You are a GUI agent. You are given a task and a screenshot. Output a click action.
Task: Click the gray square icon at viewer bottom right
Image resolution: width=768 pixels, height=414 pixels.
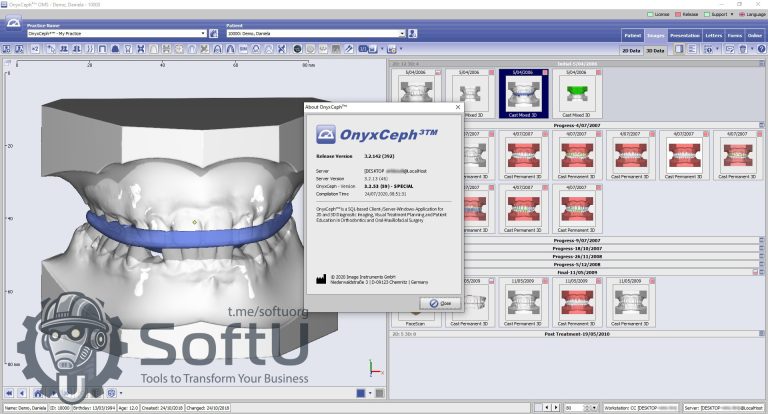click(x=379, y=393)
